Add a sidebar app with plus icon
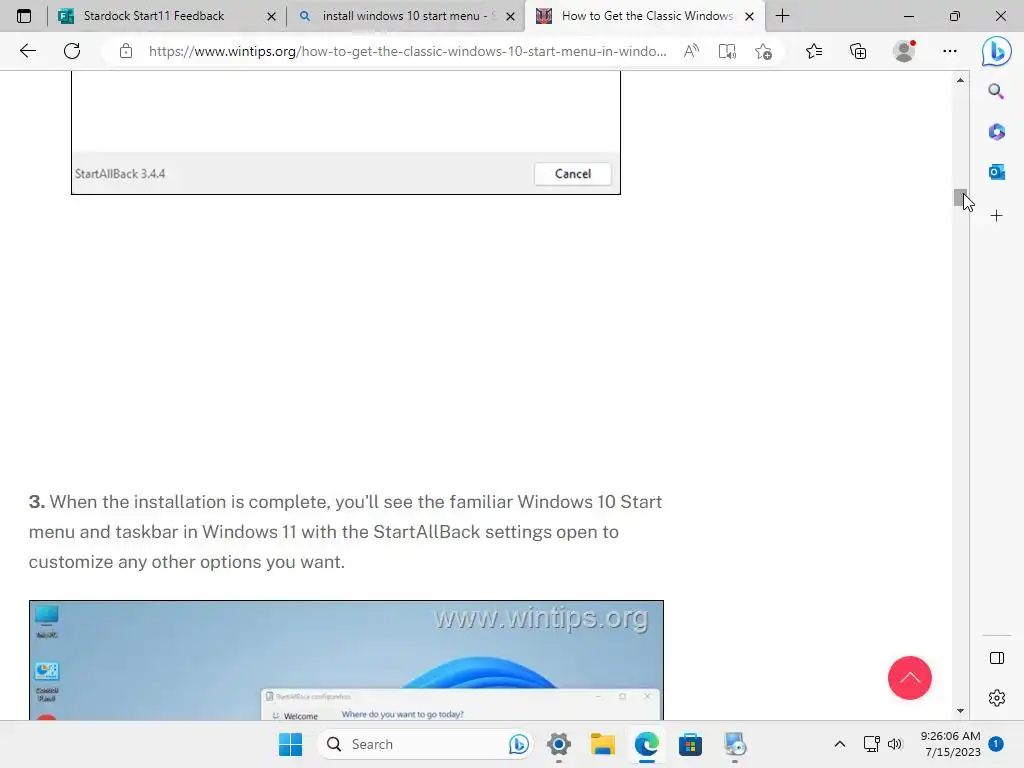 [997, 216]
